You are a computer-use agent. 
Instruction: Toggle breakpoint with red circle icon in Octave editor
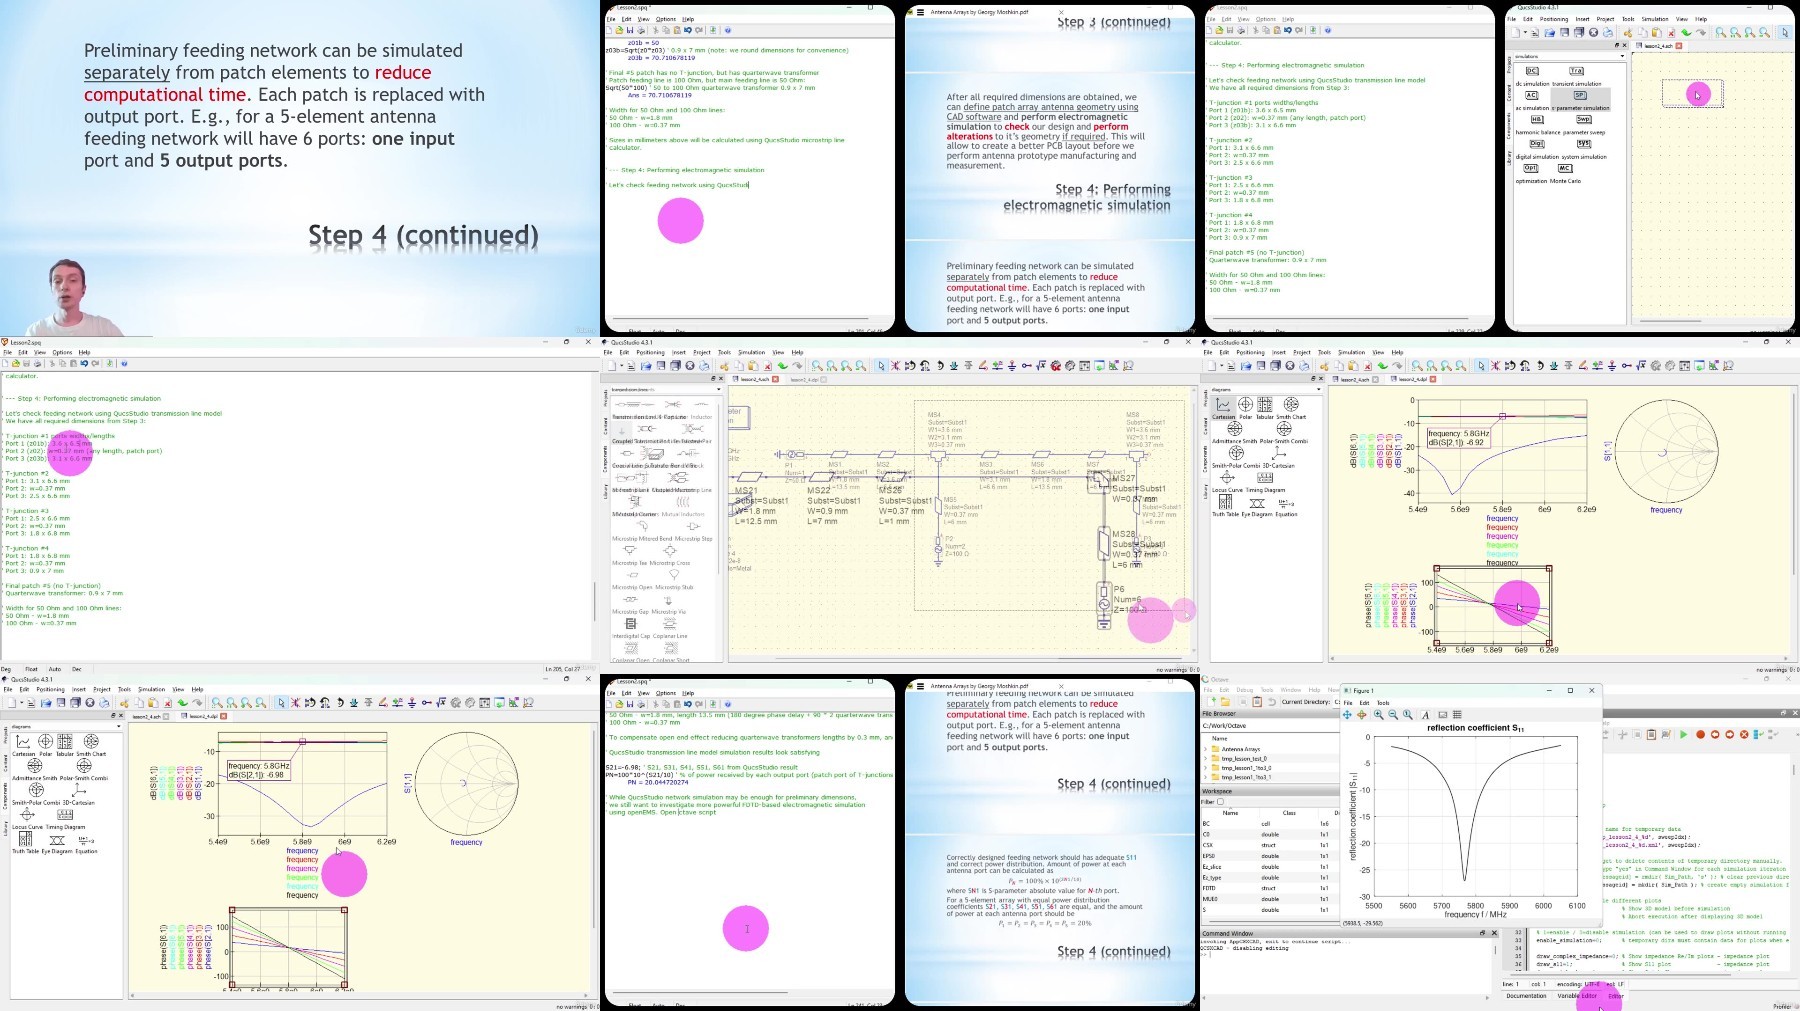(x=1700, y=734)
